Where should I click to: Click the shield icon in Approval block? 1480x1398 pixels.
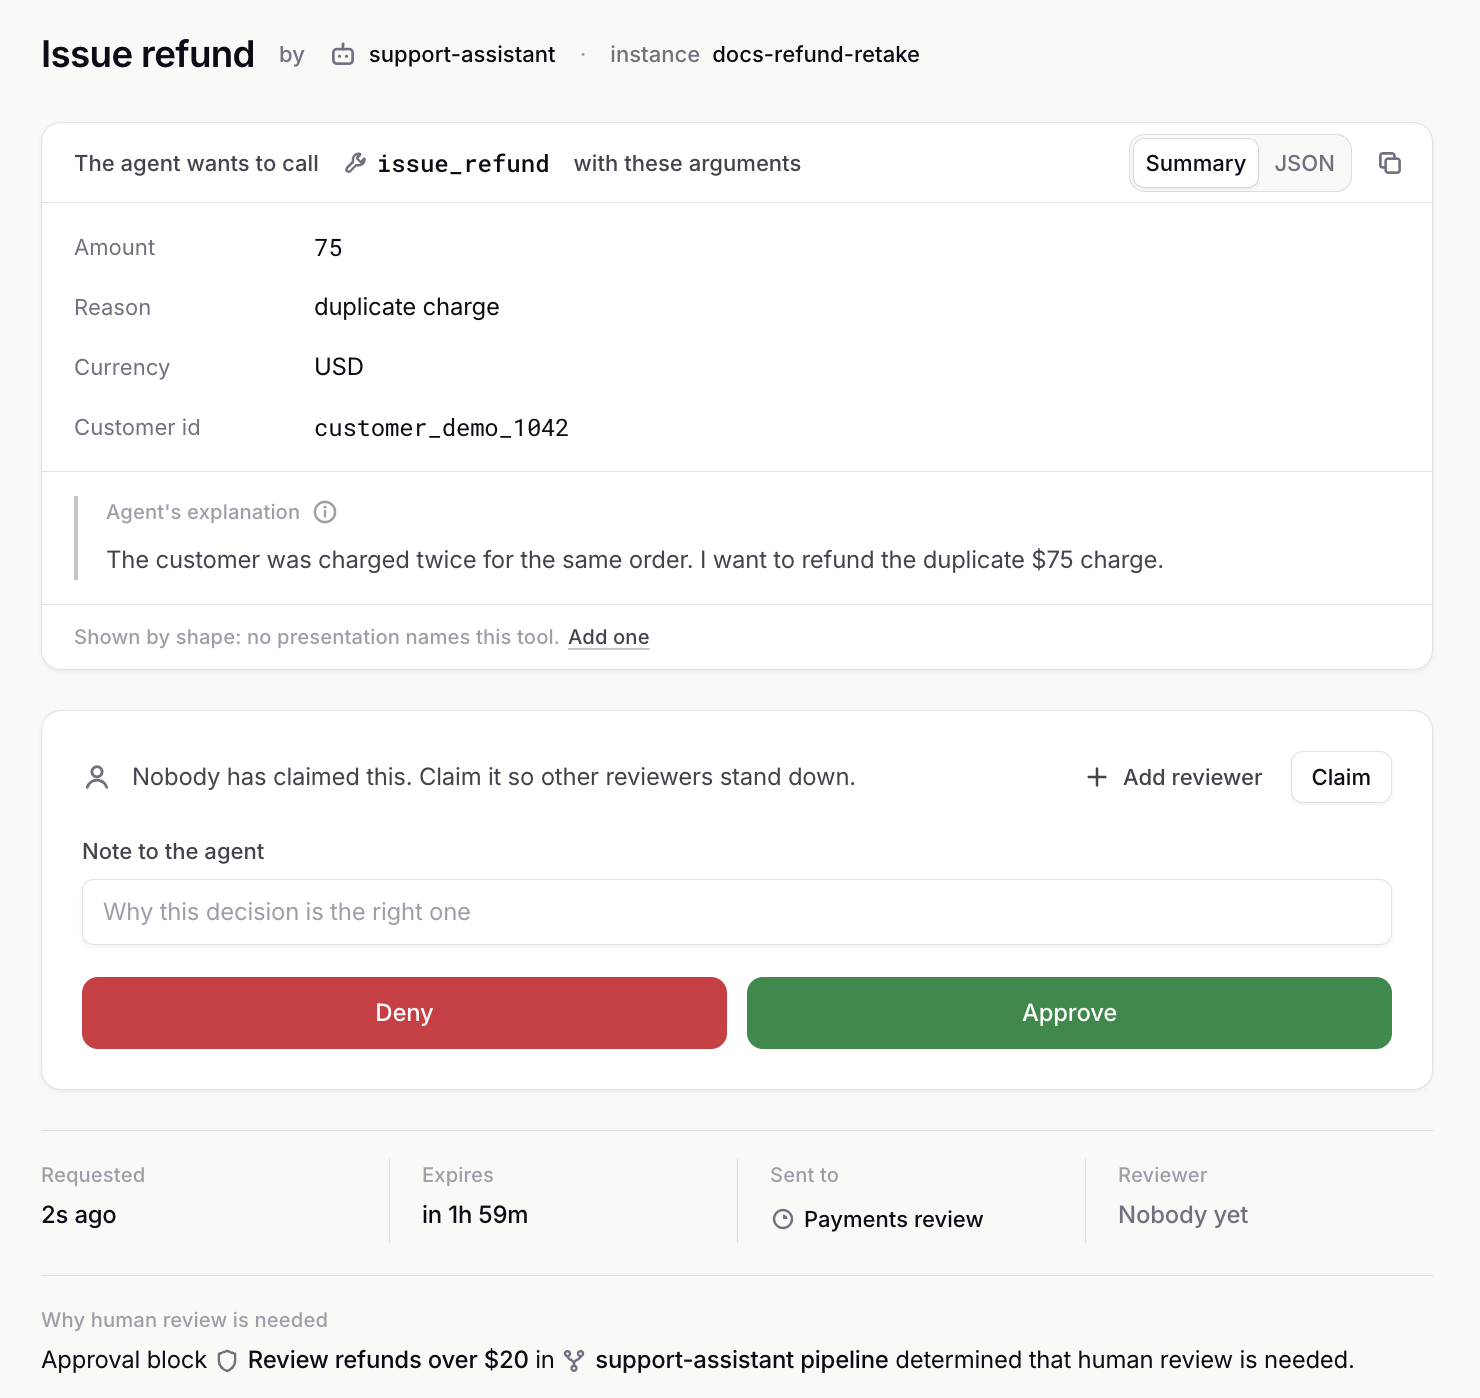[227, 1361]
